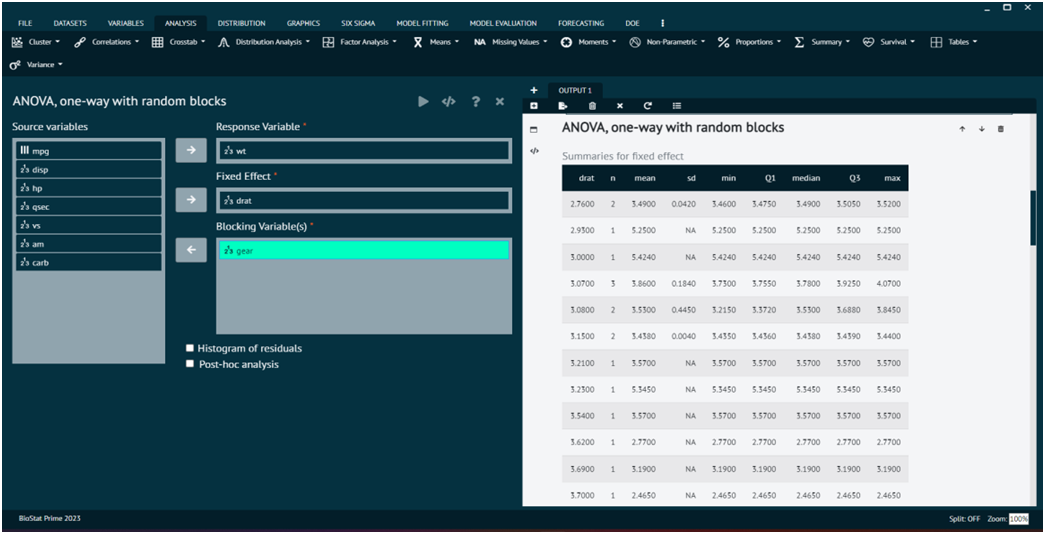Screen dimensions: 1045x534
Task: Enable Histogram of residuals checkbox
Action: point(190,348)
